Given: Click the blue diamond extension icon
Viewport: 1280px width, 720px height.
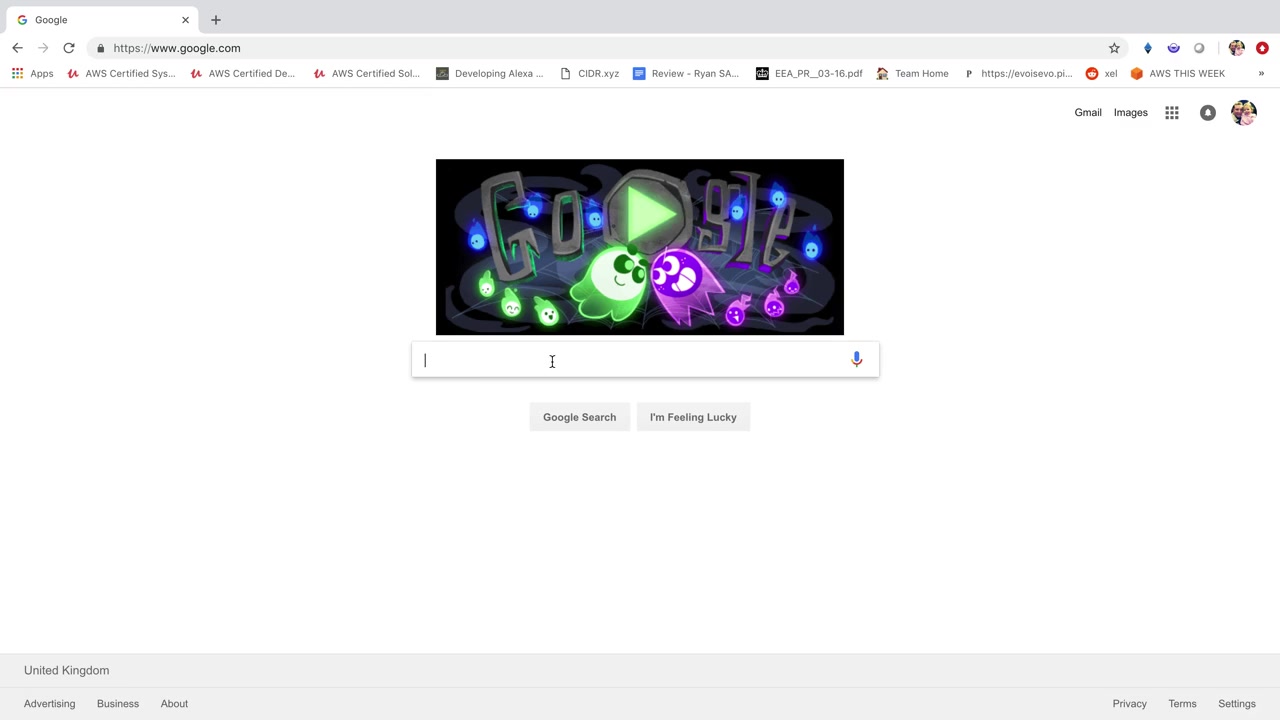Looking at the screenshot, I should coord(1148,48).
